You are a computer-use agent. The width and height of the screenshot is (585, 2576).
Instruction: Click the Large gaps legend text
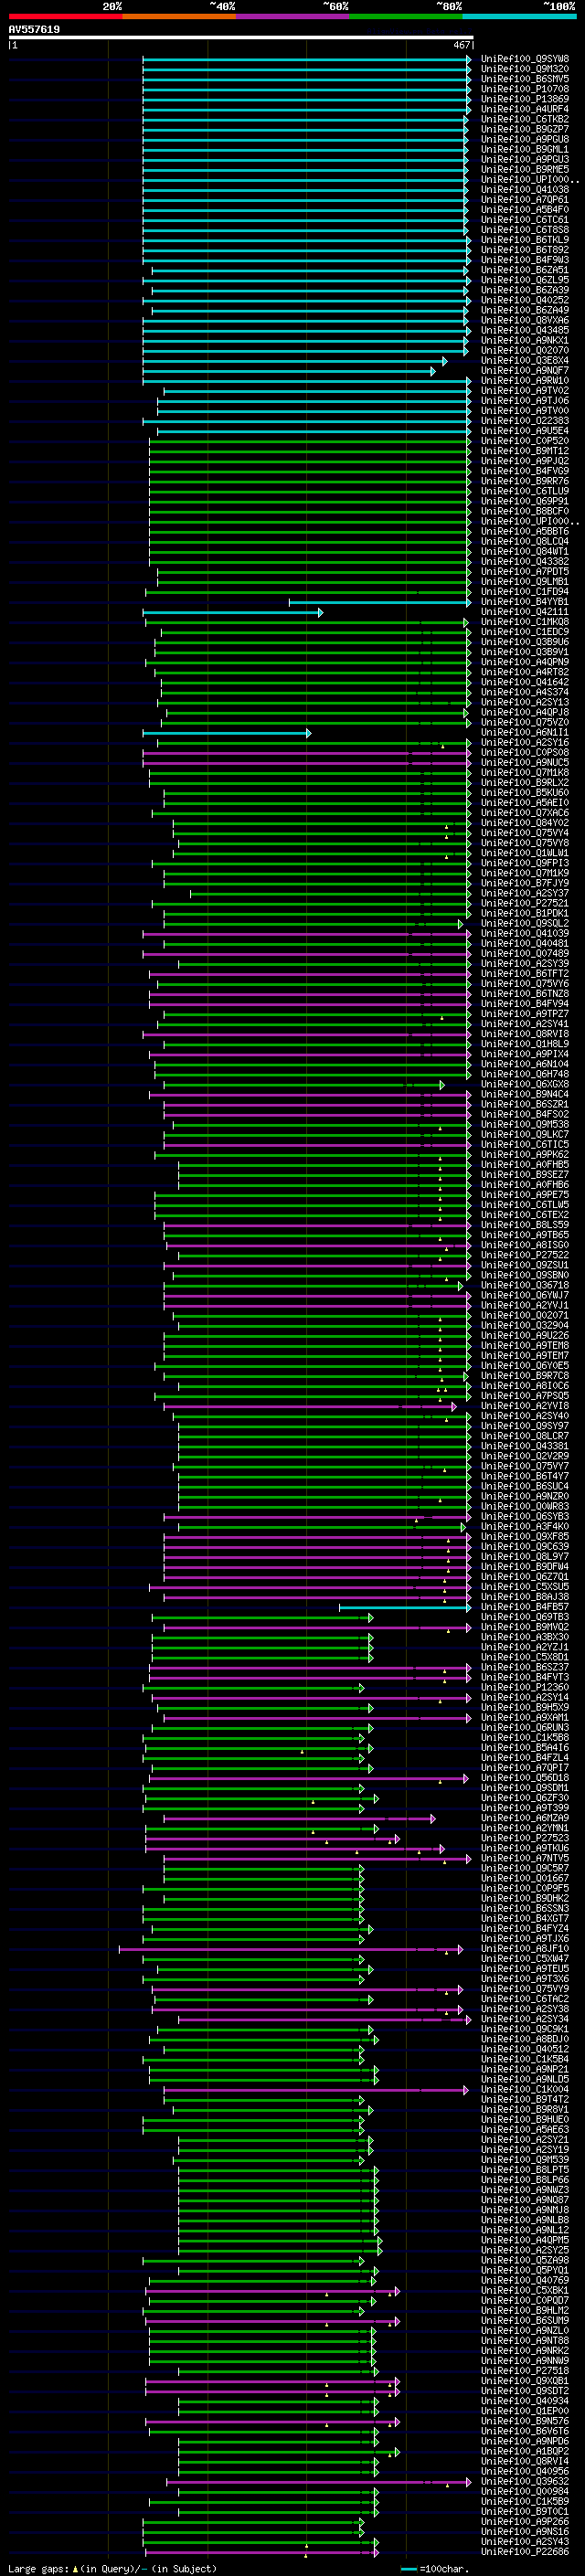click(112, 2569)
